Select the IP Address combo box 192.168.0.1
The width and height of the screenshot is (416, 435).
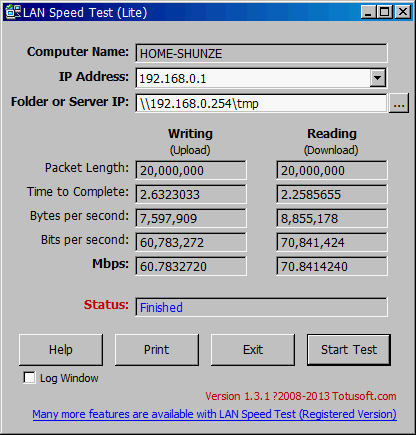pos(261,78)
